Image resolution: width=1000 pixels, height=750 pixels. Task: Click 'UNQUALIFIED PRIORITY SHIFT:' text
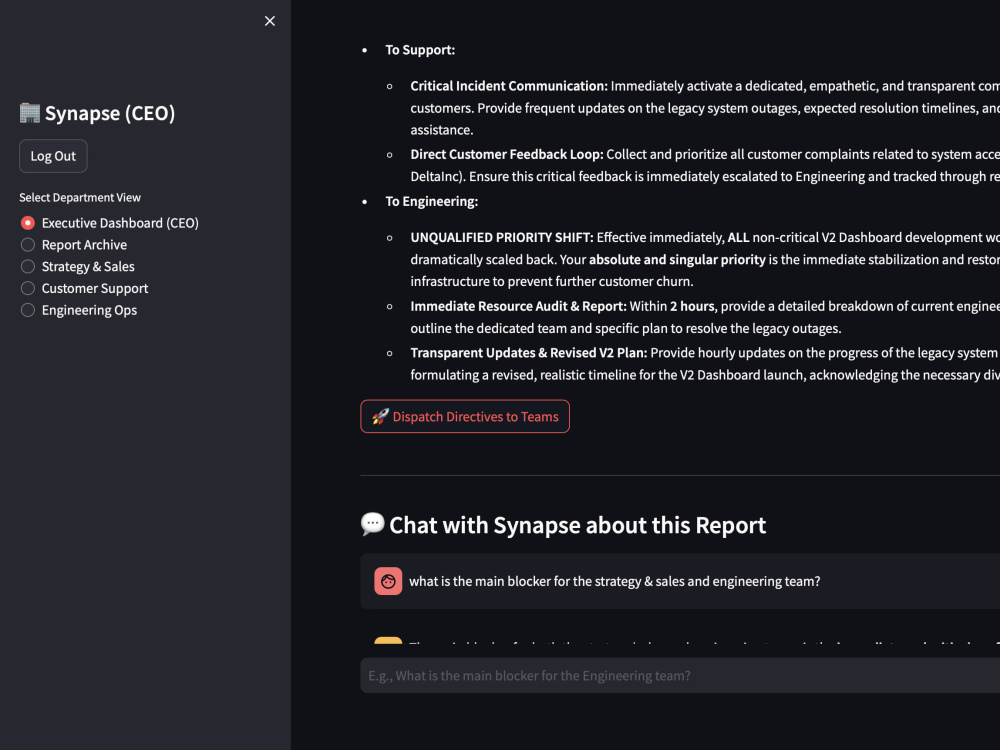pos(502,237)
